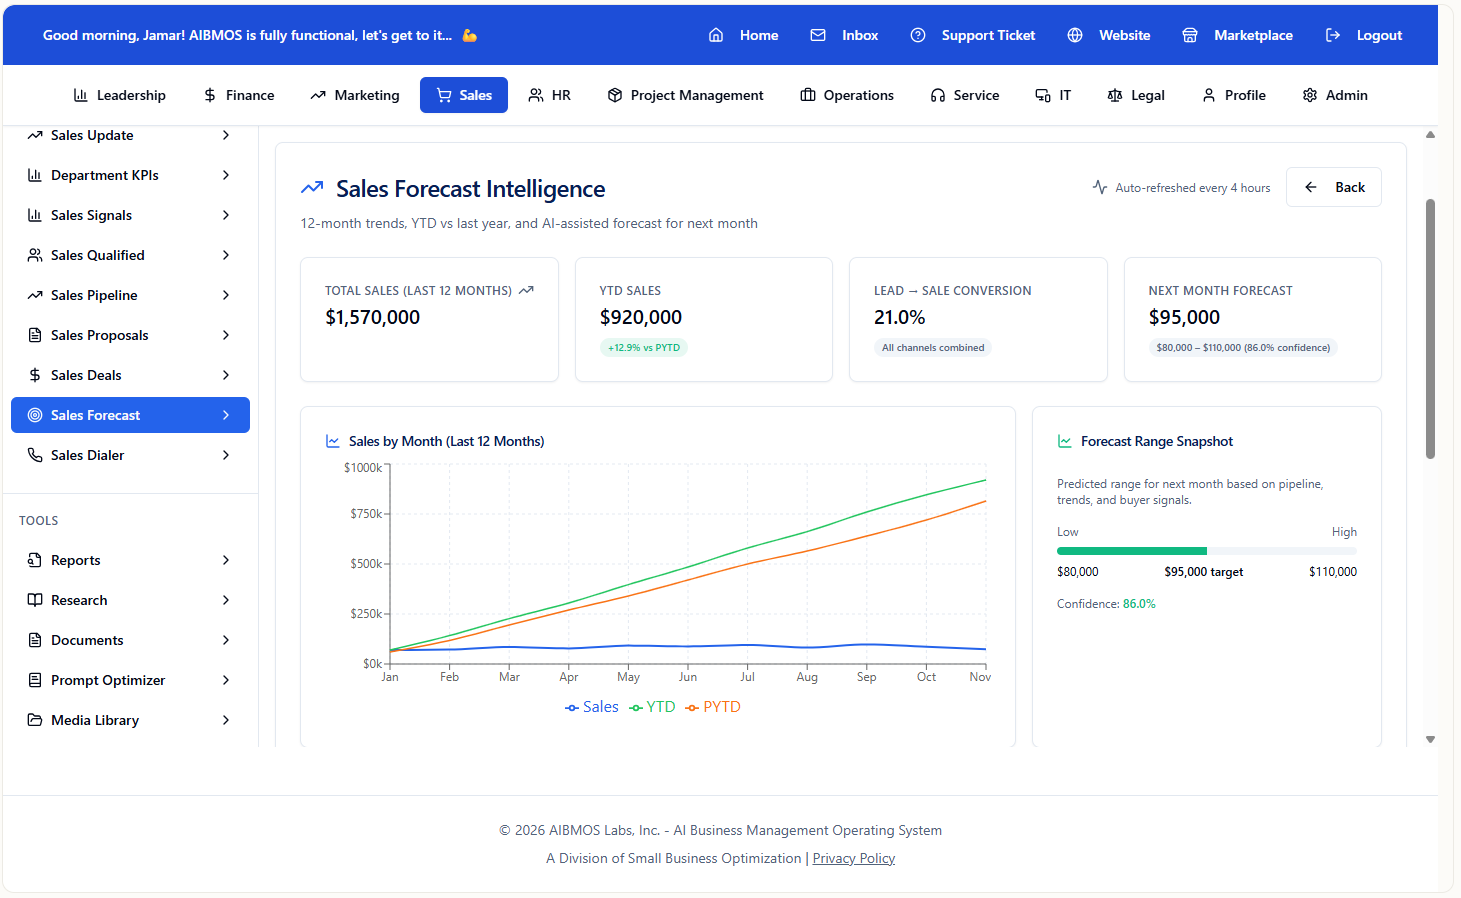The height and width of the screenshot is (898, 1461).
Task: Click the IT devices icon
Action: (1043, 95)
